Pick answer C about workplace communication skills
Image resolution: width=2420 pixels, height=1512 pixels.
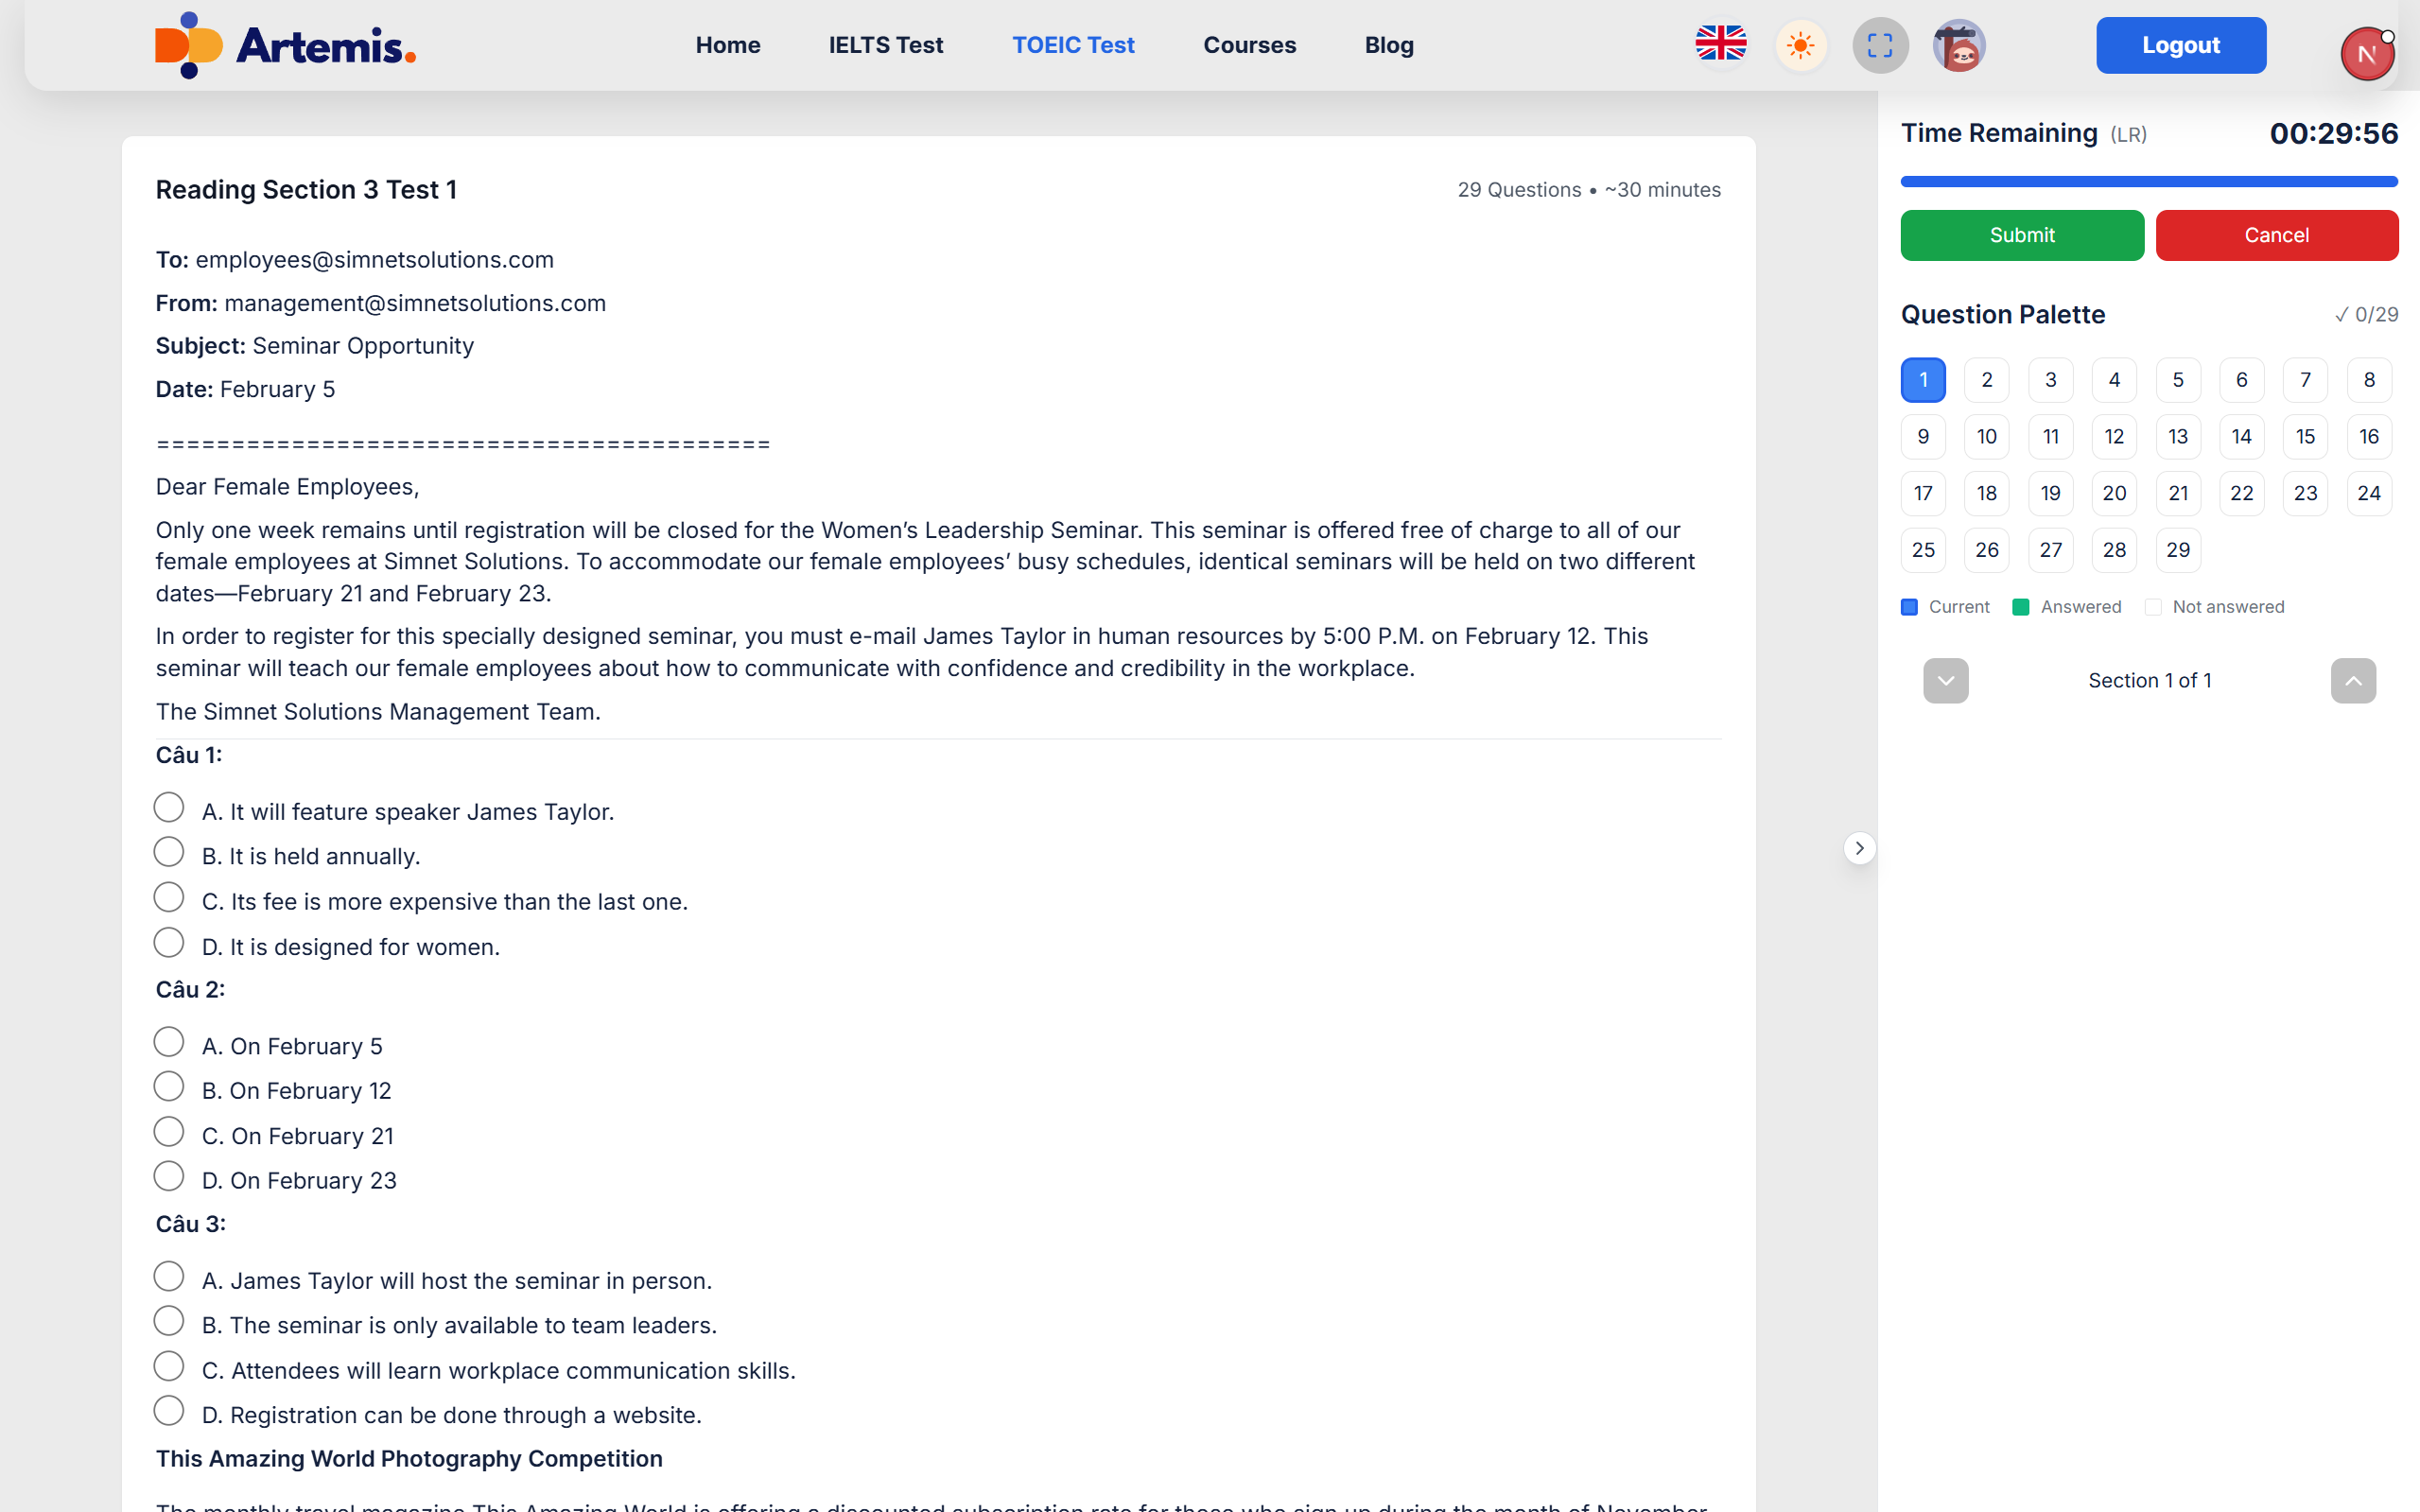click(x=169, y=1367)
